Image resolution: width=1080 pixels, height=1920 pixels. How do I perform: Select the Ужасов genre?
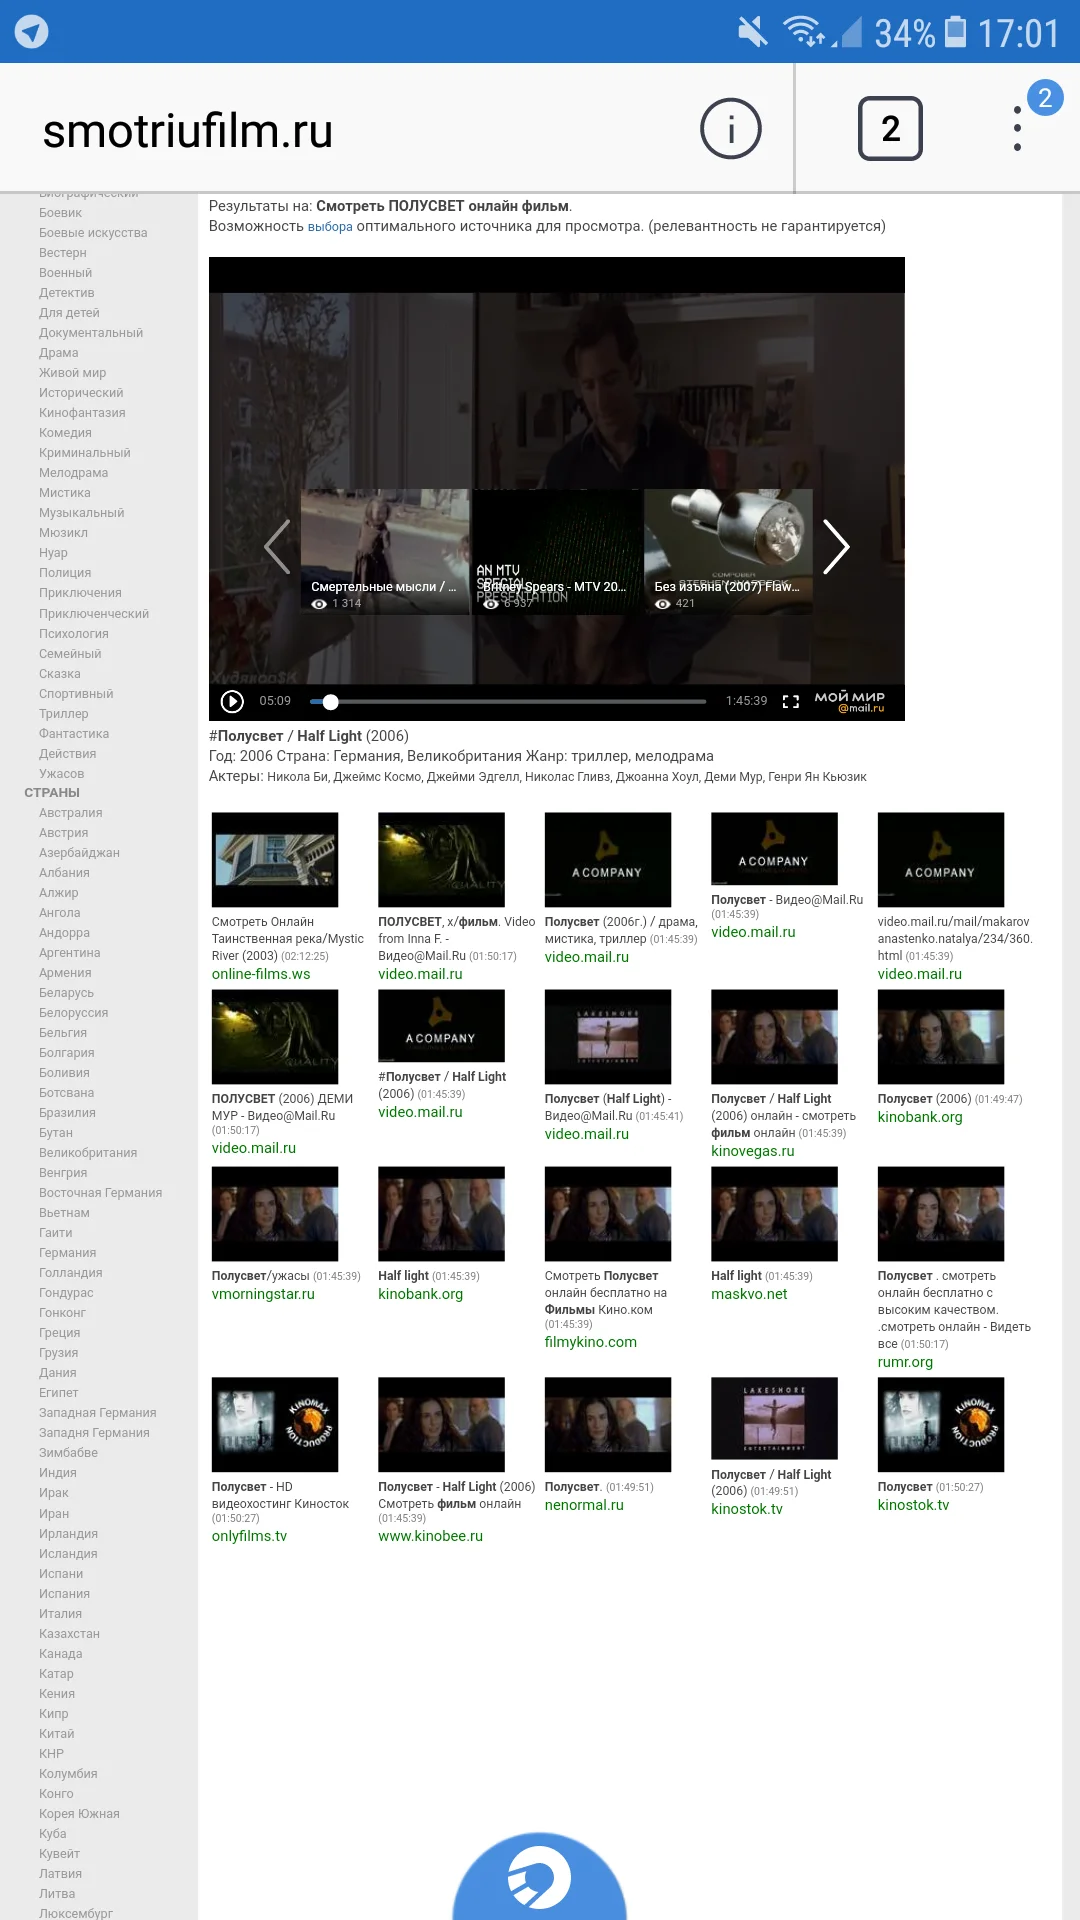click(62, 774)
